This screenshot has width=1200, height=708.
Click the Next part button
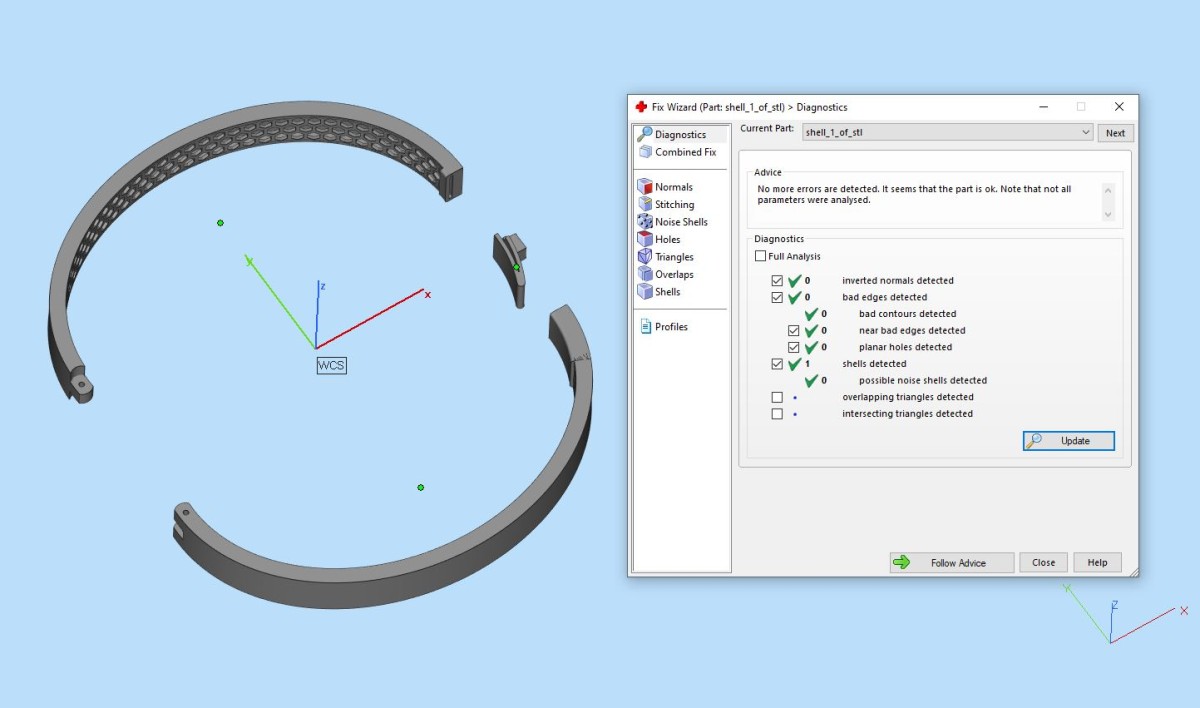1115,133
